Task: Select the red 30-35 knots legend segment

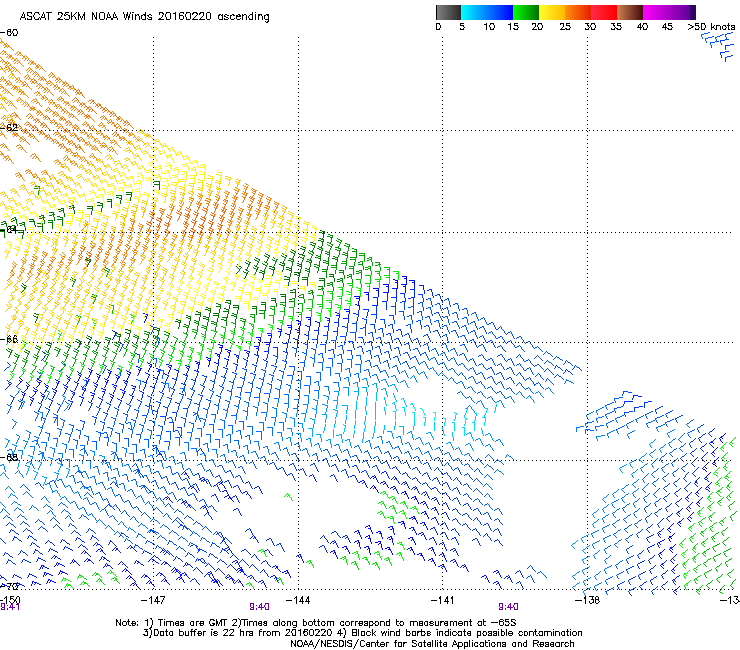Action: click(x=604, y=12)
